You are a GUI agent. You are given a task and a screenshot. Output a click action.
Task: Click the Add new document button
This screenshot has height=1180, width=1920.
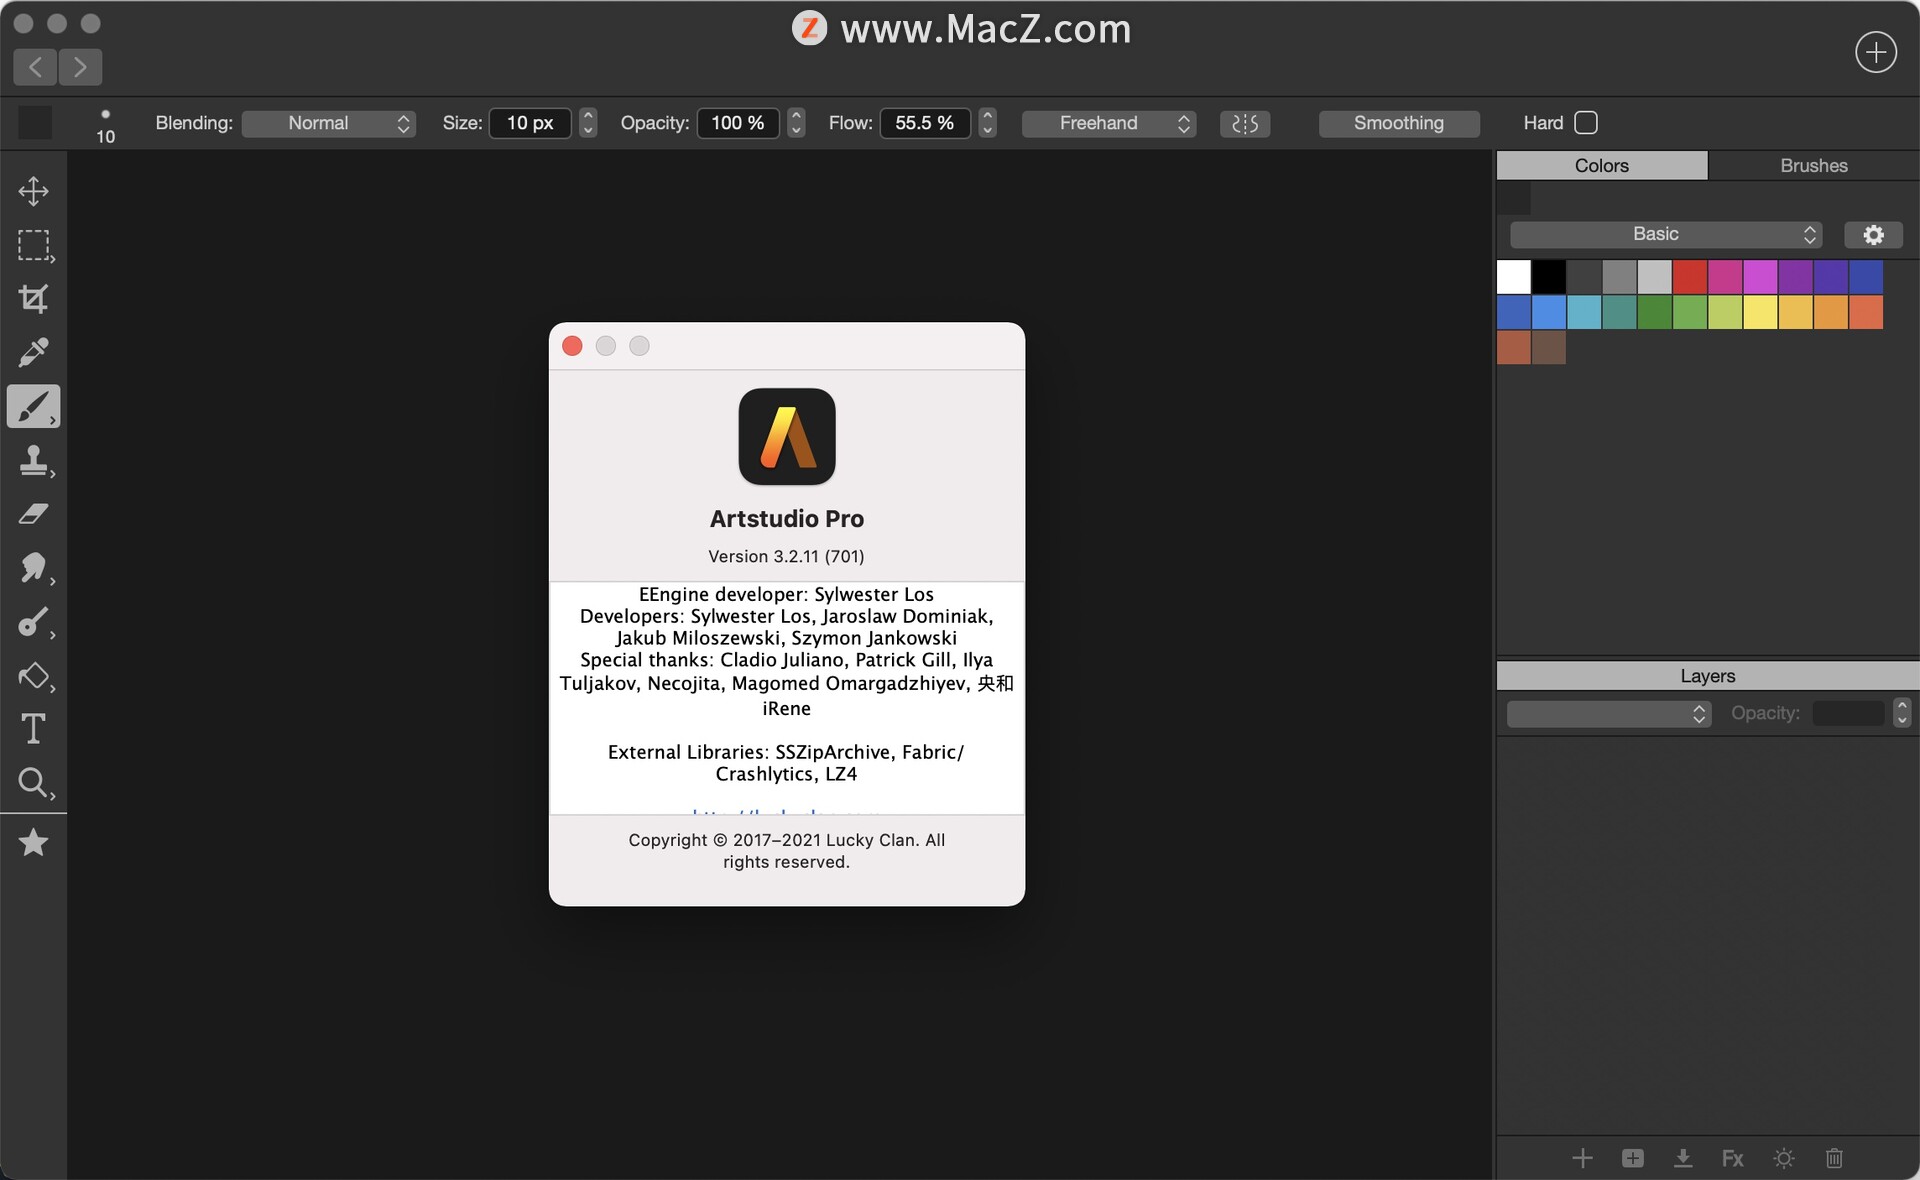tap(1875, 51)
